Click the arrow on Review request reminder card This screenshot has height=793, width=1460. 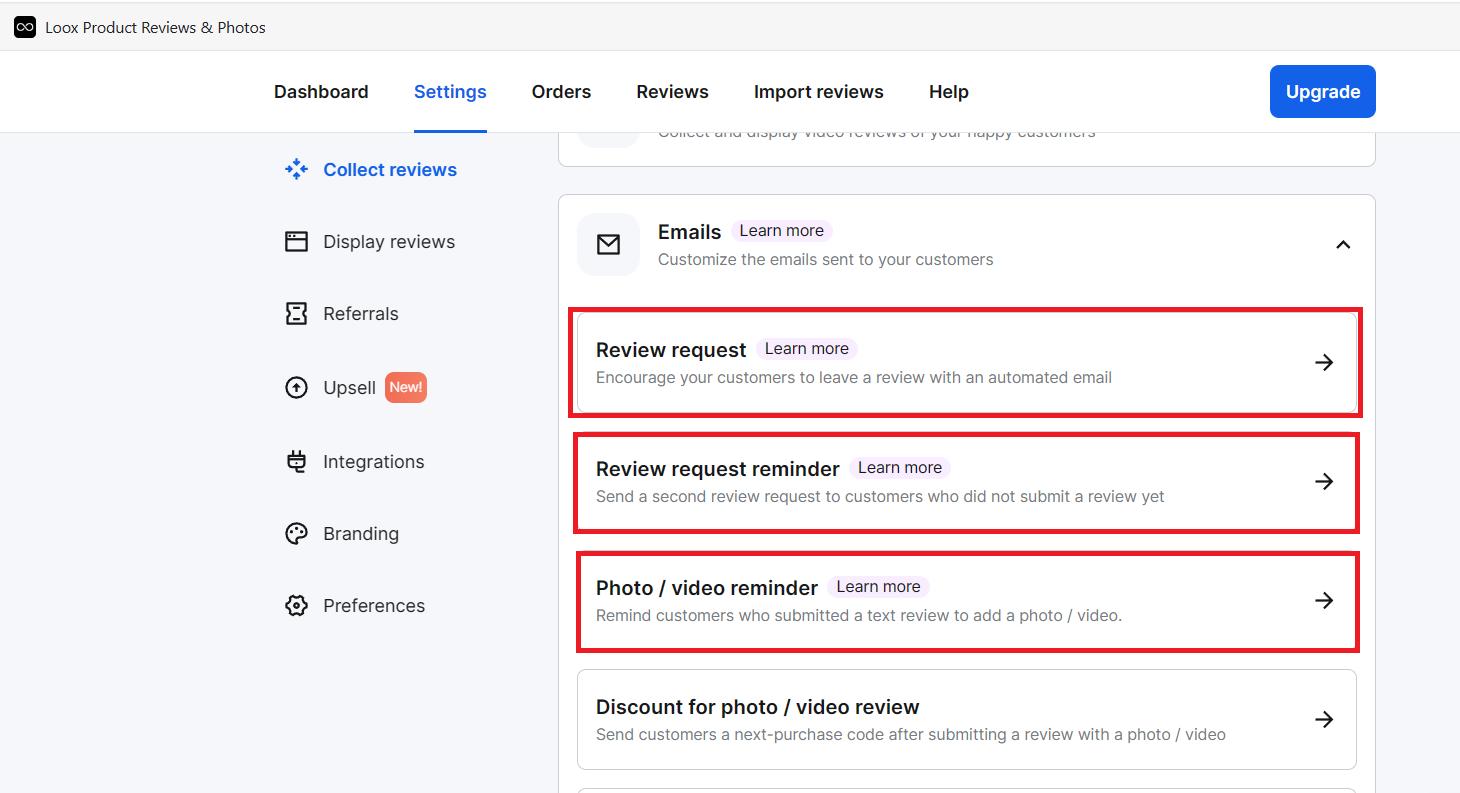1324,481
